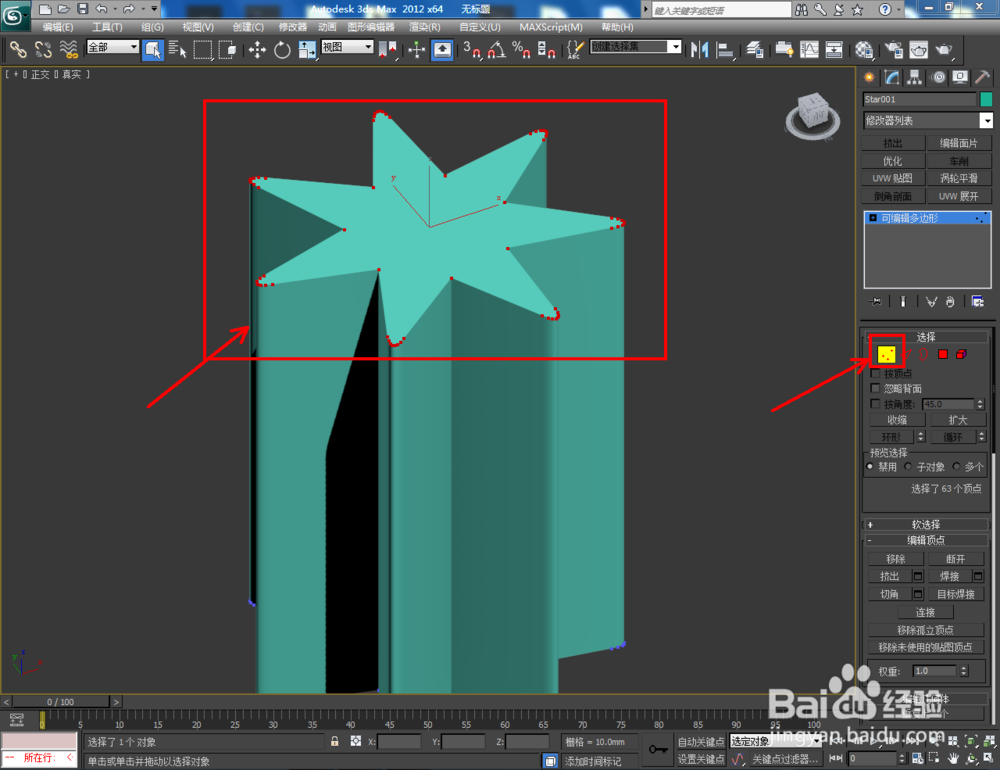Toggle the selection lock icon in status bar

(335, 741)
